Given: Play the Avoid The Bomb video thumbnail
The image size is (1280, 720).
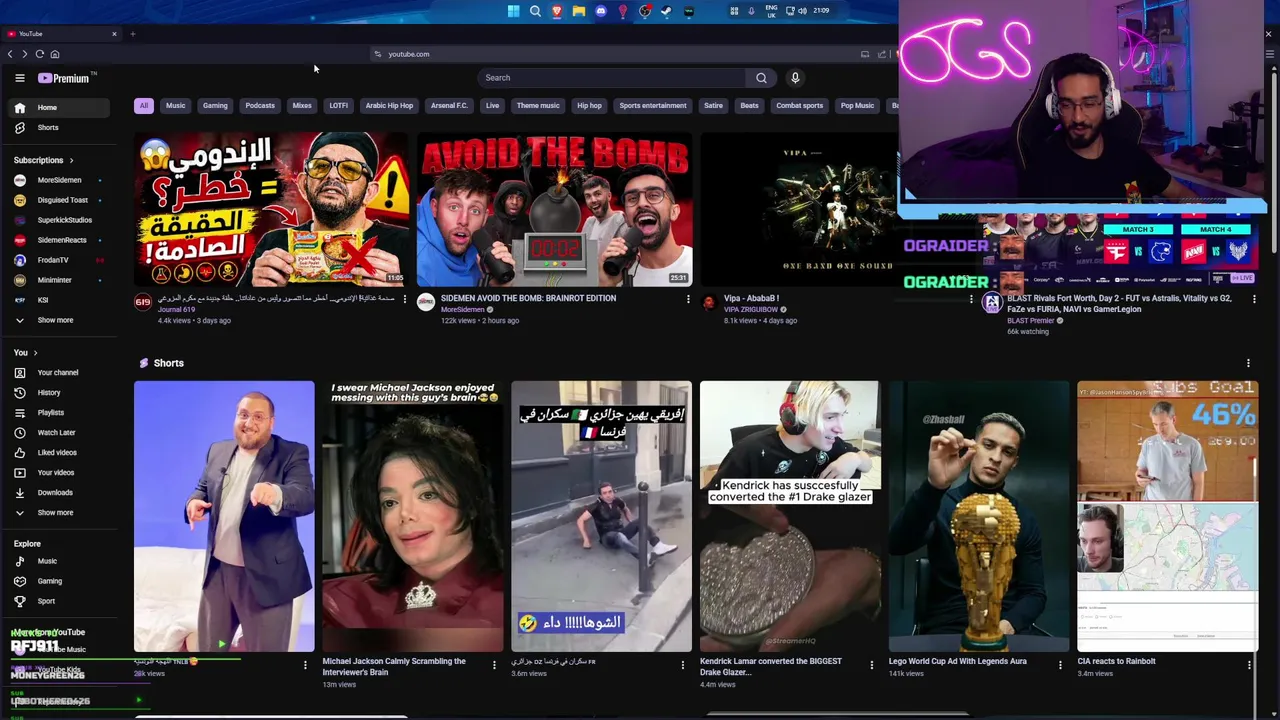Looking at the screenshot, I should 554,210.
